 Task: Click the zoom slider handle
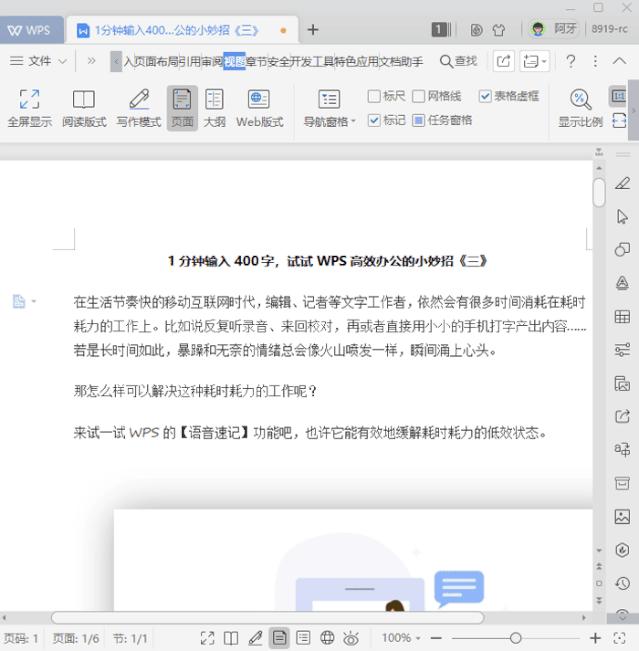515,638
